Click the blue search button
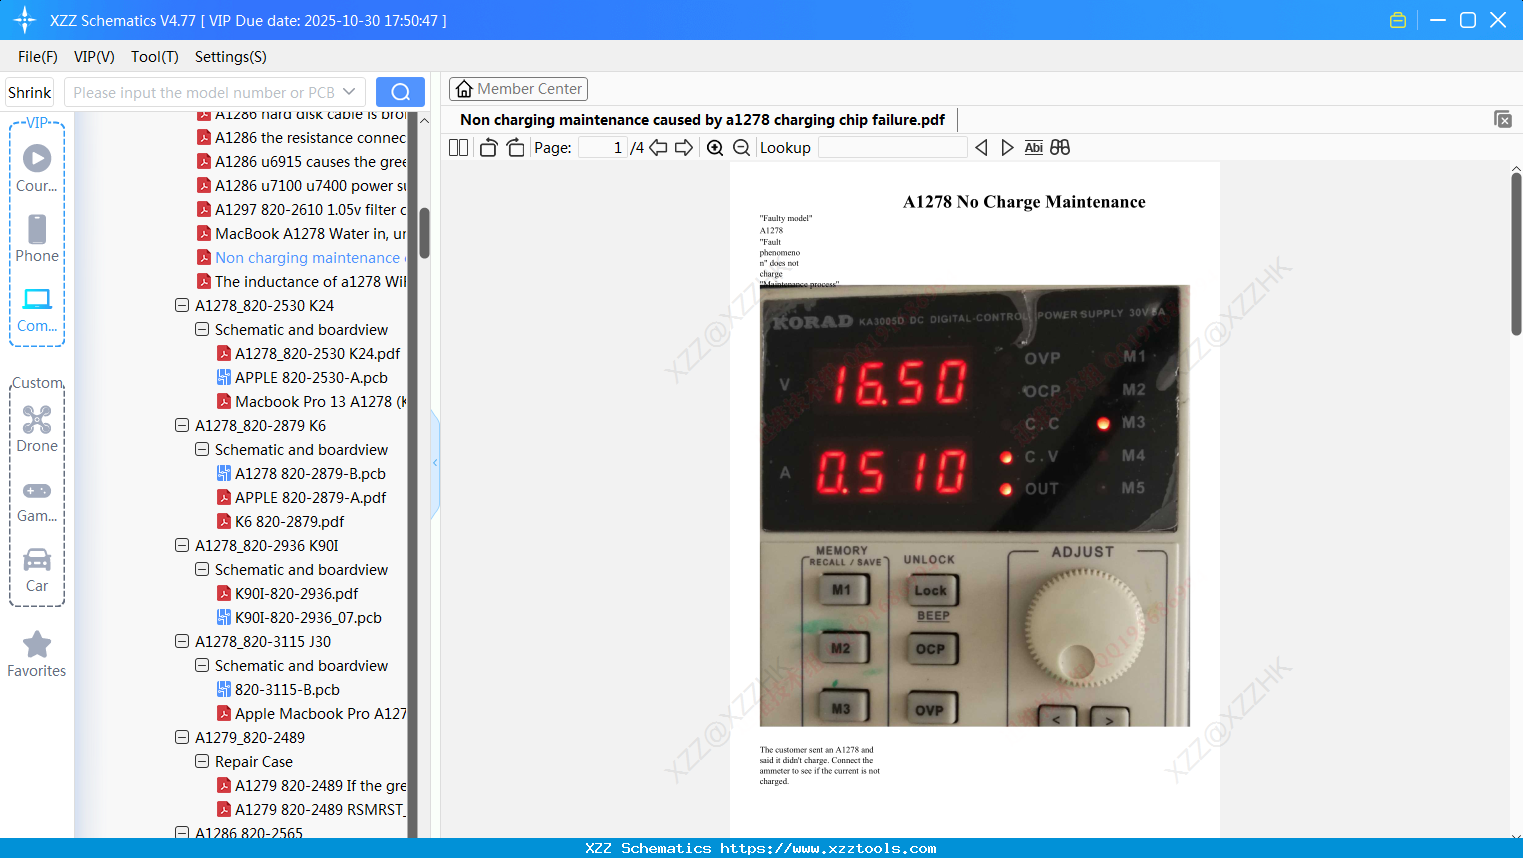The height and width of the screenshot is (858, 1523). click(x=400, y=92)
